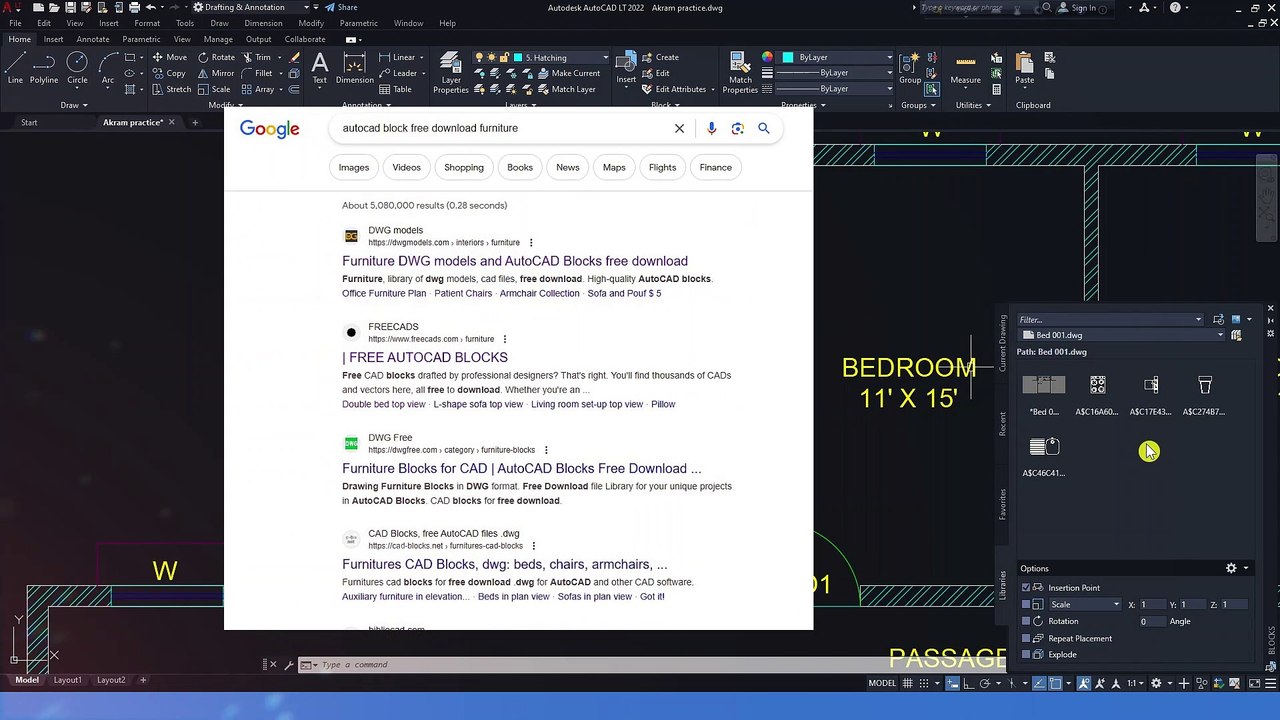Clear the Google search box
This screenshot has width=1280, height=720.
pos(679,128)
